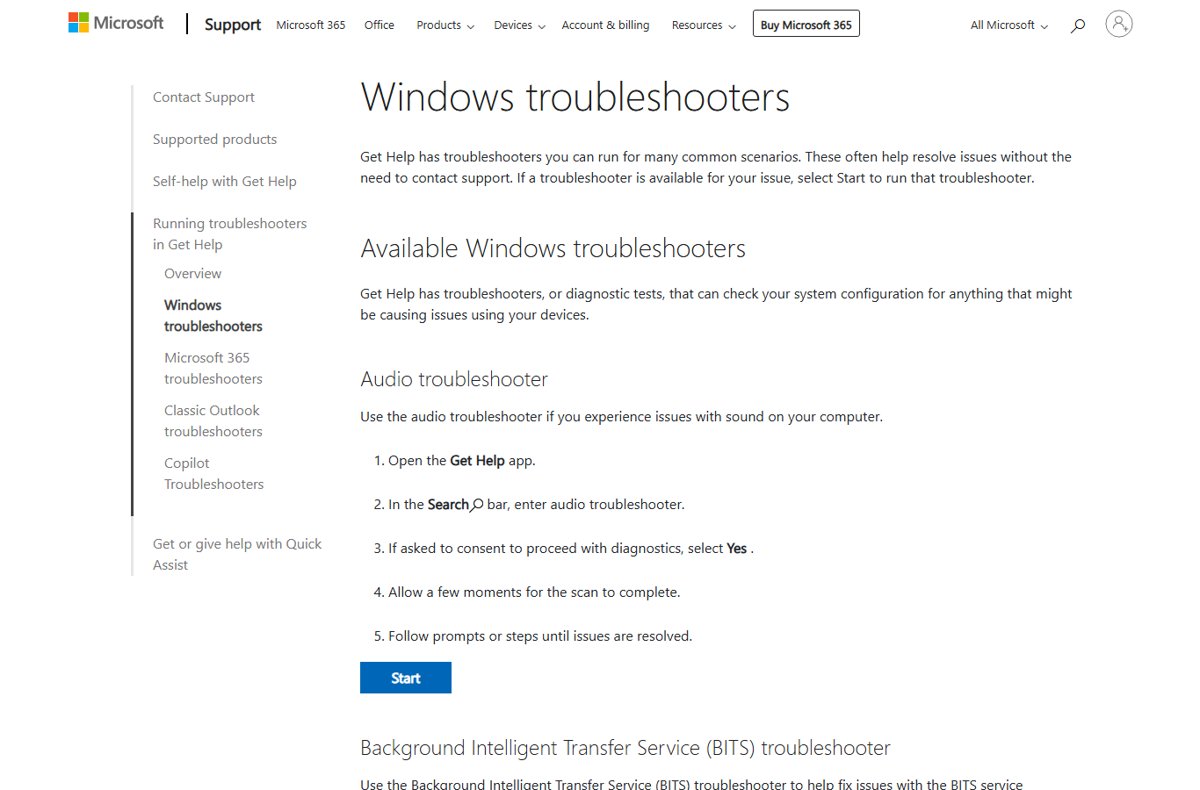This screenshot has height=790, width=1200.
Task: Click the bold Yes text in step 3
Action: 737,549
